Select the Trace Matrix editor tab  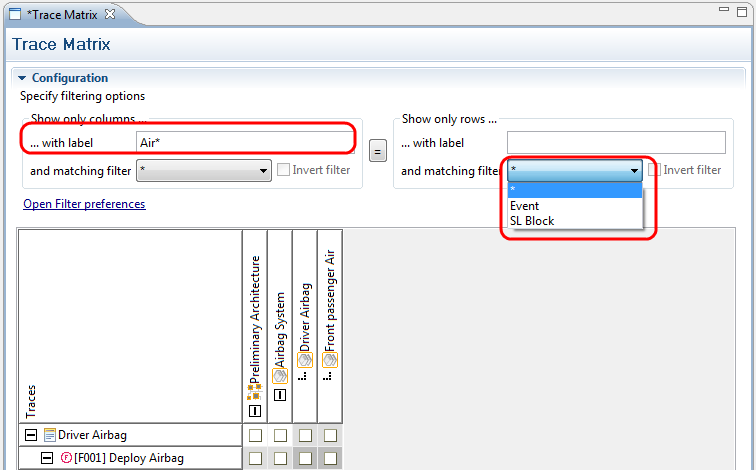(62, 15)
